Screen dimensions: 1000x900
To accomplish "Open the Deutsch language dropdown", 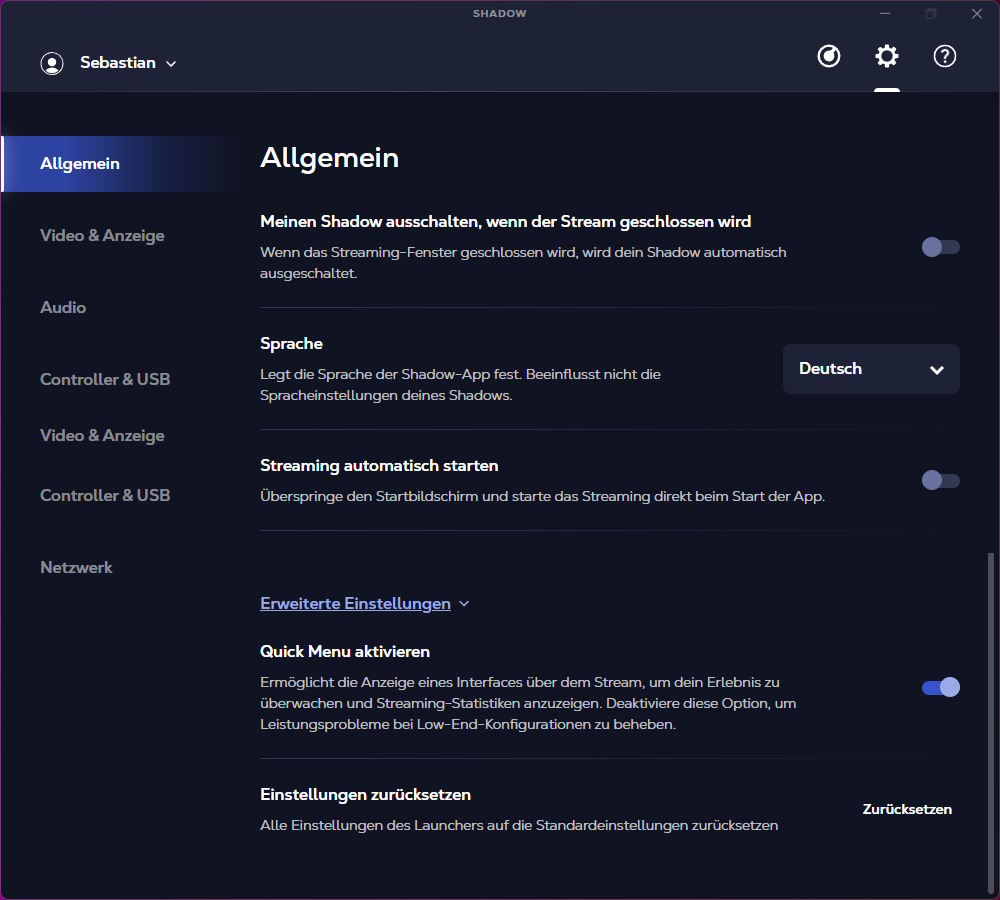I will 871,369.
